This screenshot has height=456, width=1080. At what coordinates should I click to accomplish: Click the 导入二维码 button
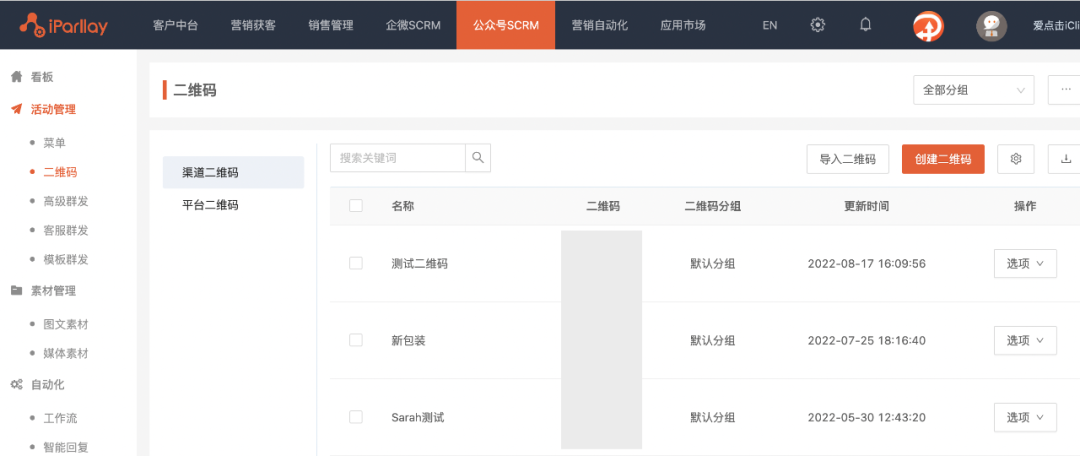(x=847, y=159)
